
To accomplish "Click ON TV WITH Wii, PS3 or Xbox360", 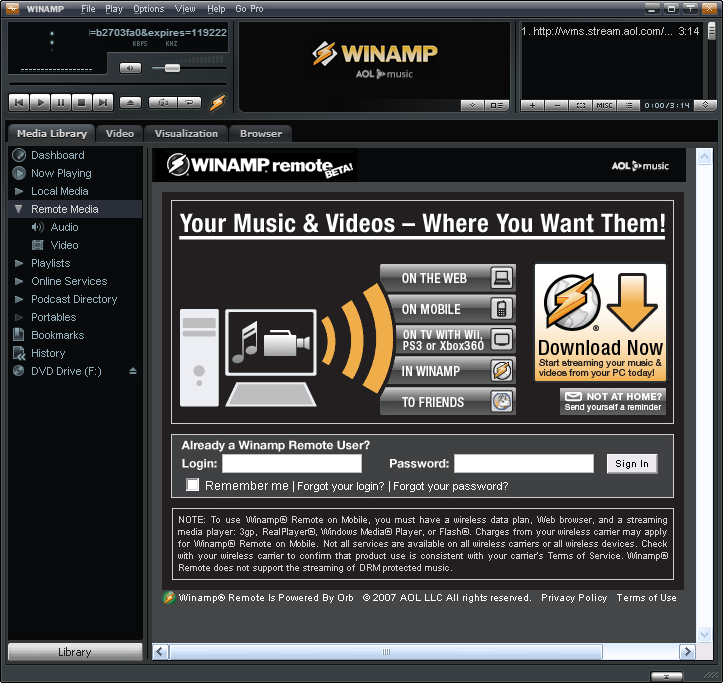I will click(x=454, y=340).
